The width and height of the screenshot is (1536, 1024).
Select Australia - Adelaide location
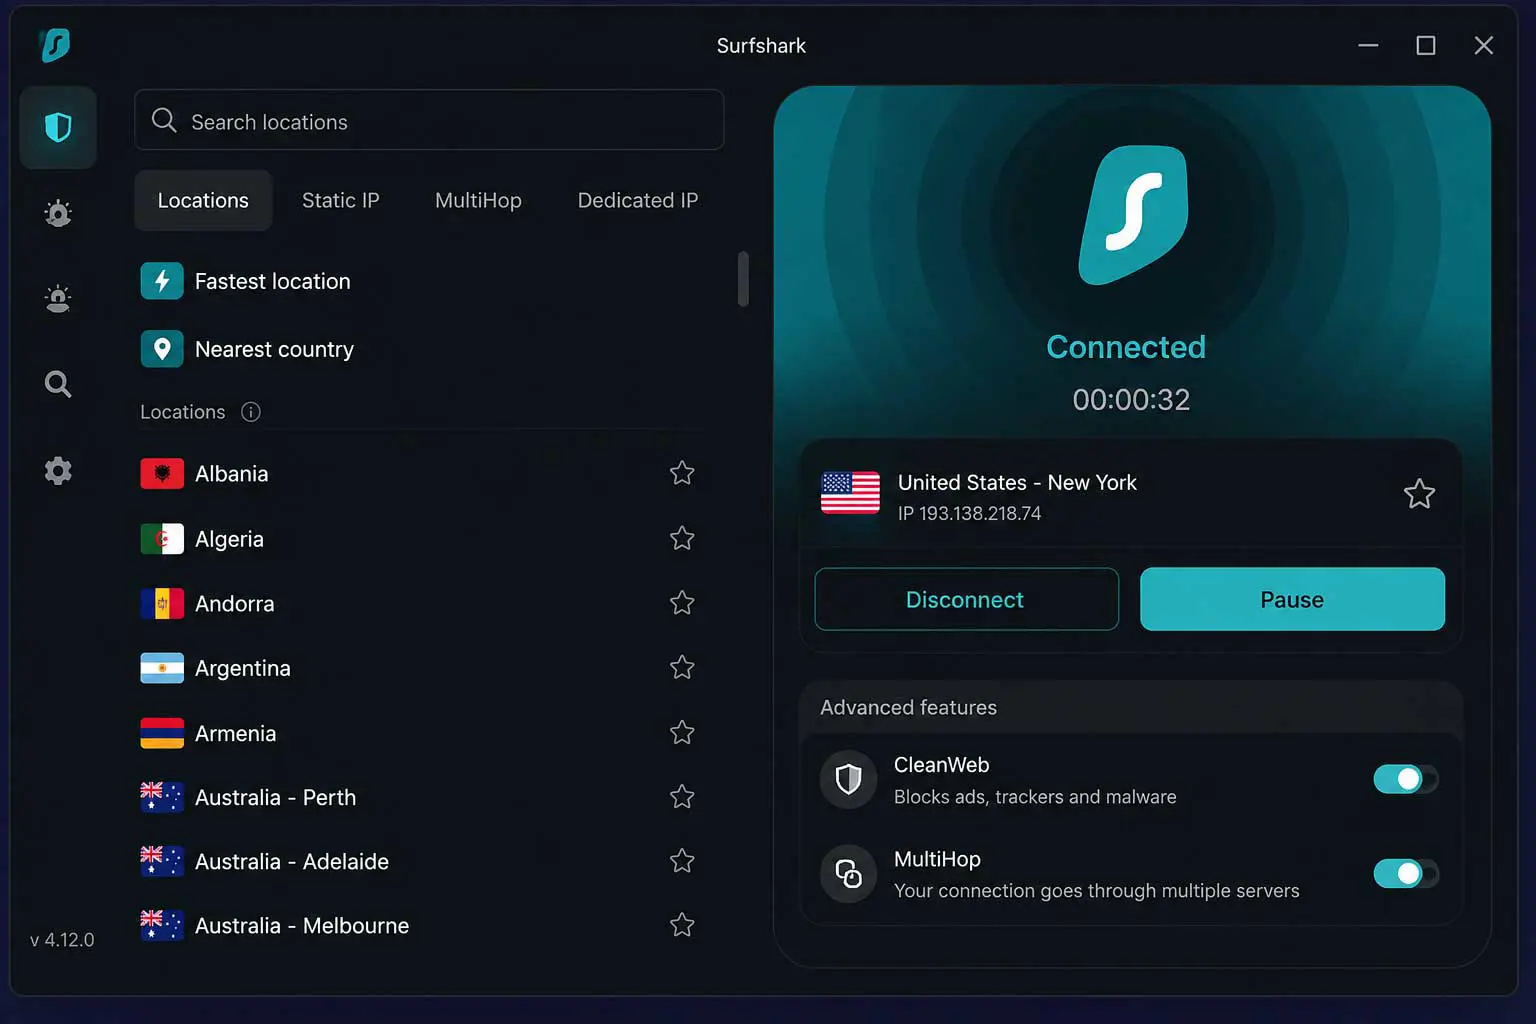(420, 861)
